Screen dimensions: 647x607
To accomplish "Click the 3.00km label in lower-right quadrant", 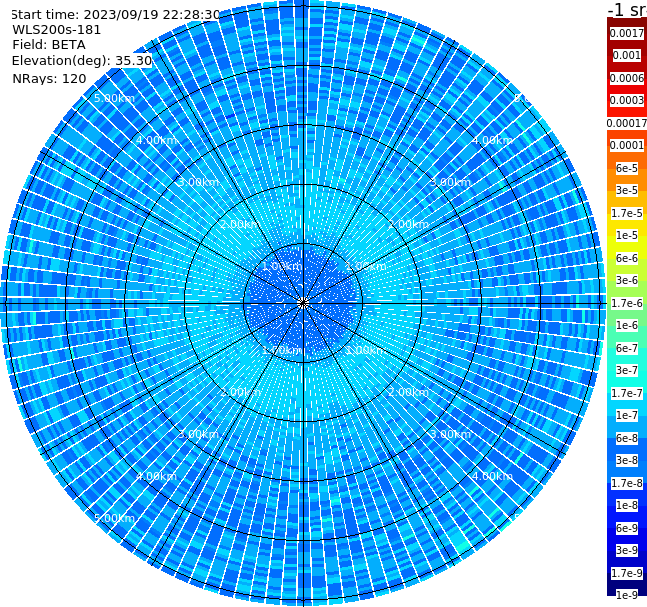I will pyautogui.click(x=450, y=434).
